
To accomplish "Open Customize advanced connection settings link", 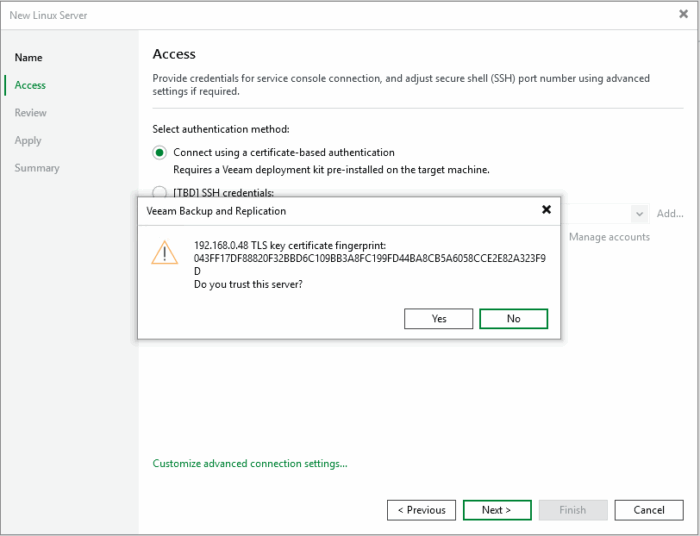I will pos(250,464).
